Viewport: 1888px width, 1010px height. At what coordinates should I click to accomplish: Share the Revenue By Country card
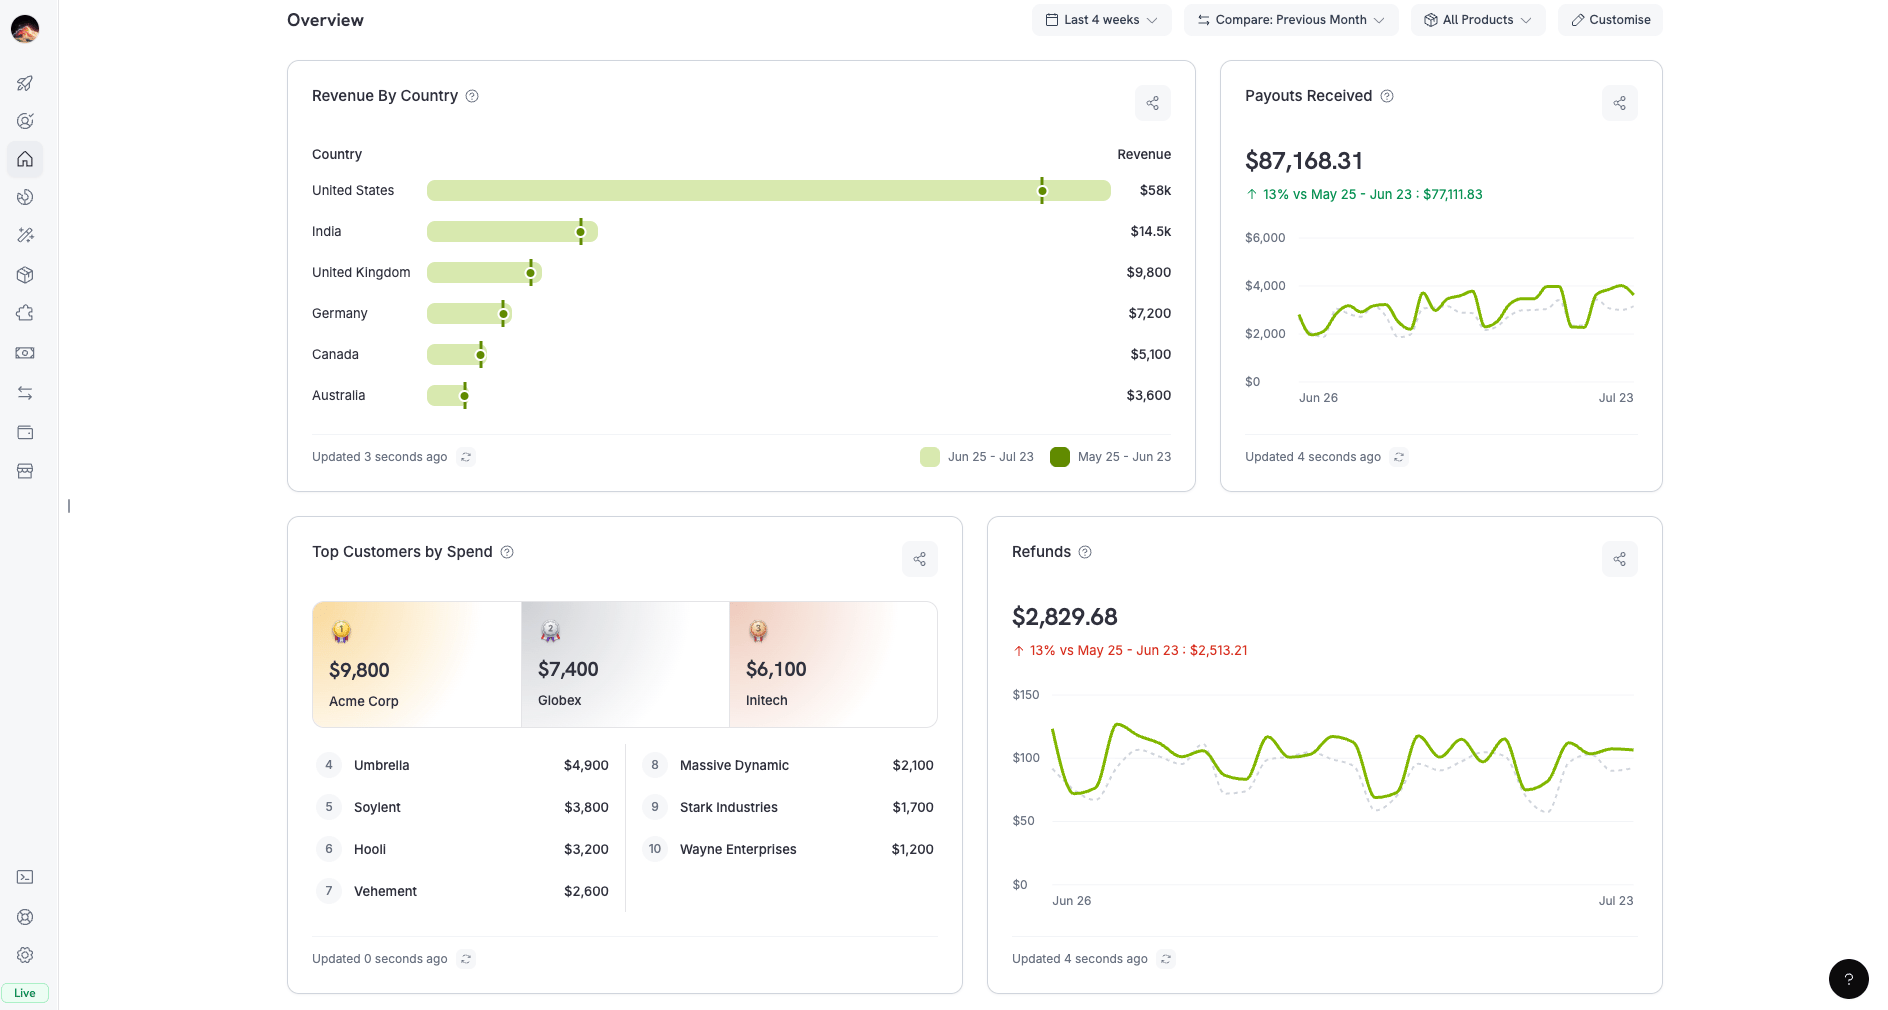pyautogui.click(x=1152, y=103)
